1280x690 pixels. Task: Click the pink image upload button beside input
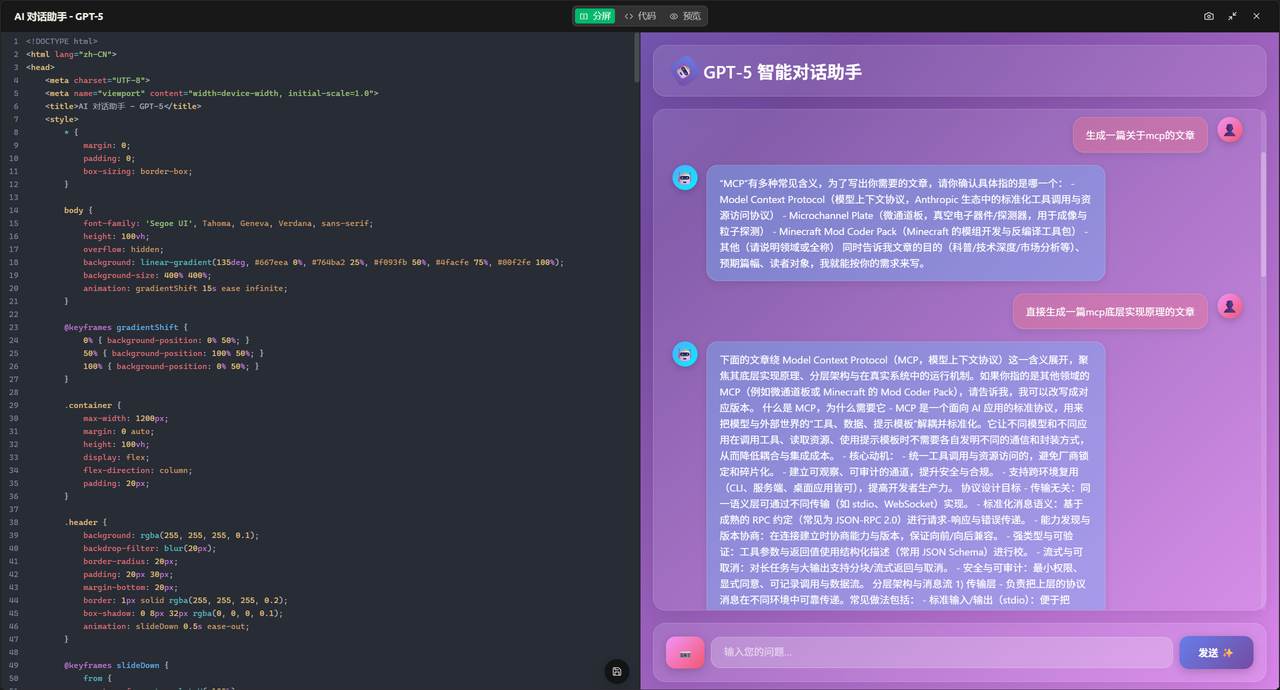click(x=685, y=652)
